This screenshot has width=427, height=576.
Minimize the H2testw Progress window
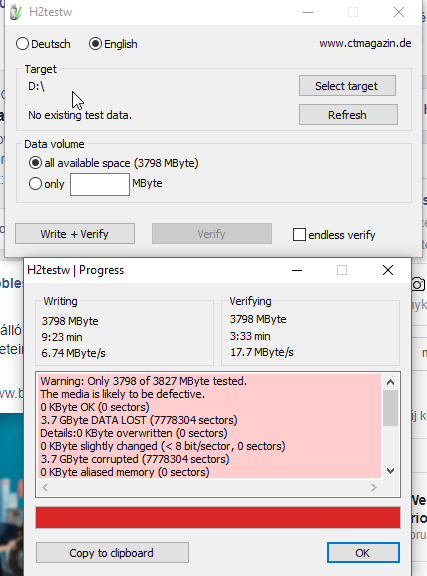(297, 270)
